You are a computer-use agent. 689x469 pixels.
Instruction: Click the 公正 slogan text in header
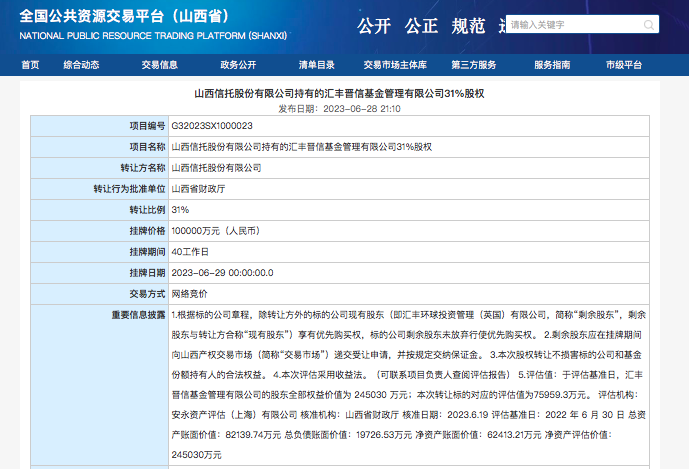click(x=421, y=26)
